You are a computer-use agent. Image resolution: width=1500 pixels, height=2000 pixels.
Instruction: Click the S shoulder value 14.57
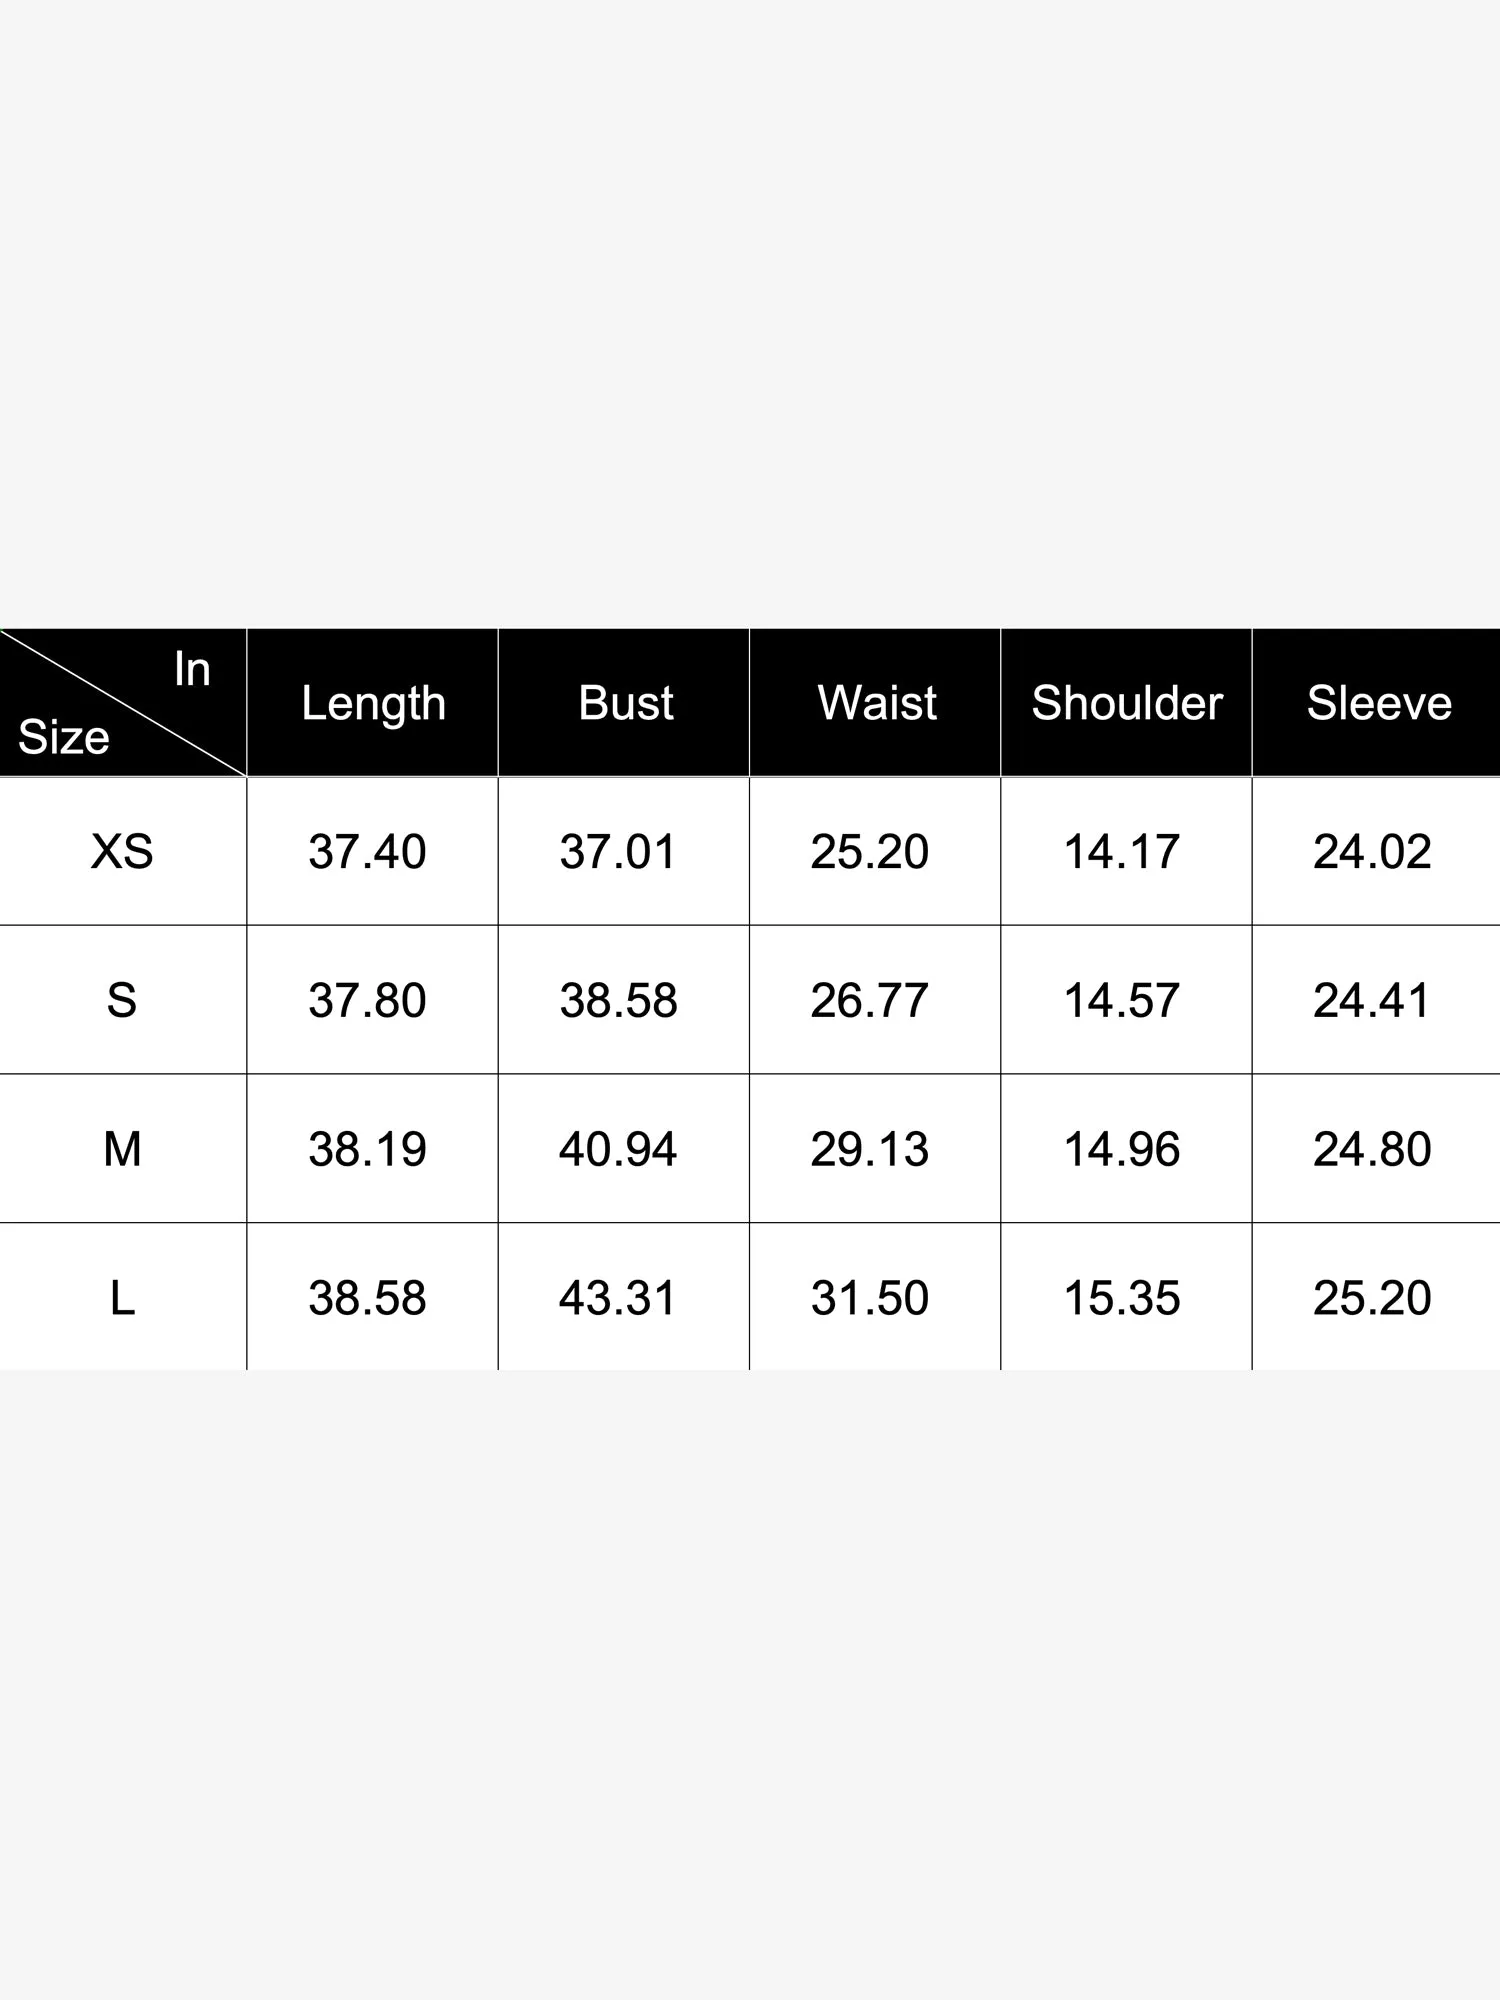(1121, 1000)
